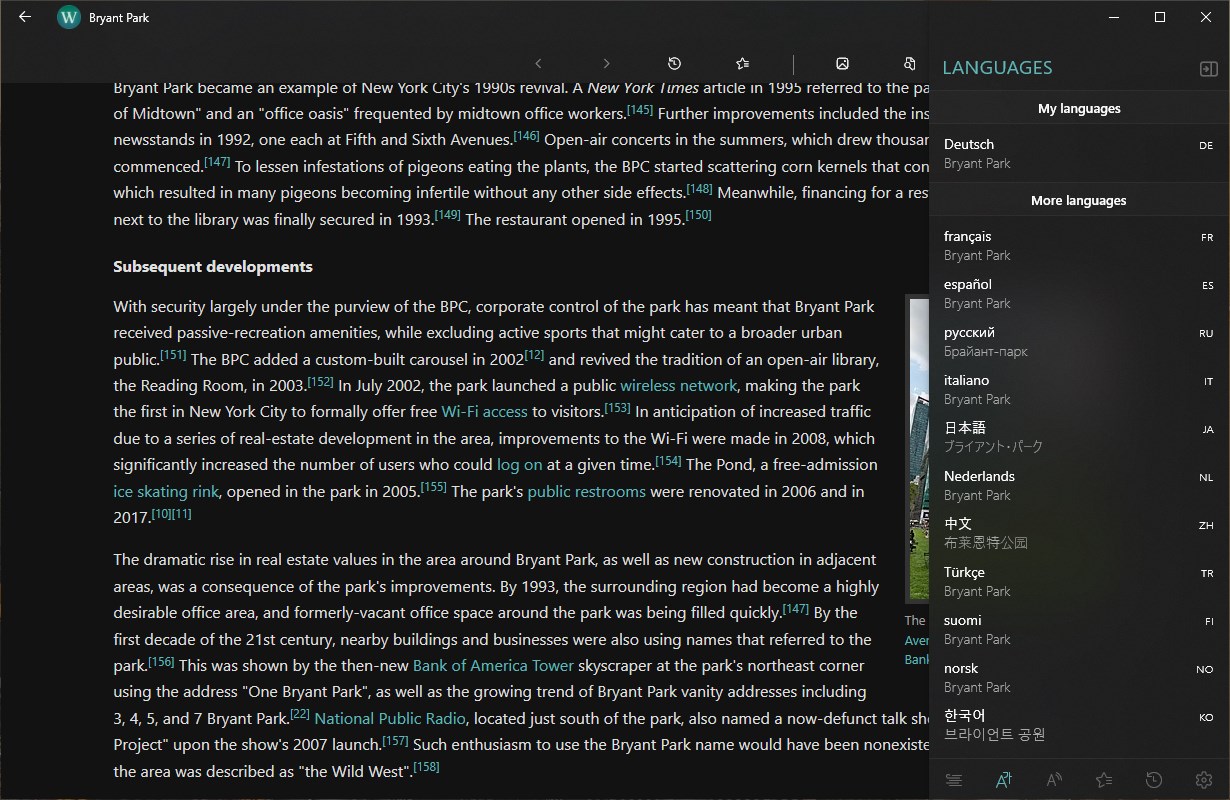The image size is (1230, 800).
Task: Follow the wireless network link
Action: tap(678, 385)
